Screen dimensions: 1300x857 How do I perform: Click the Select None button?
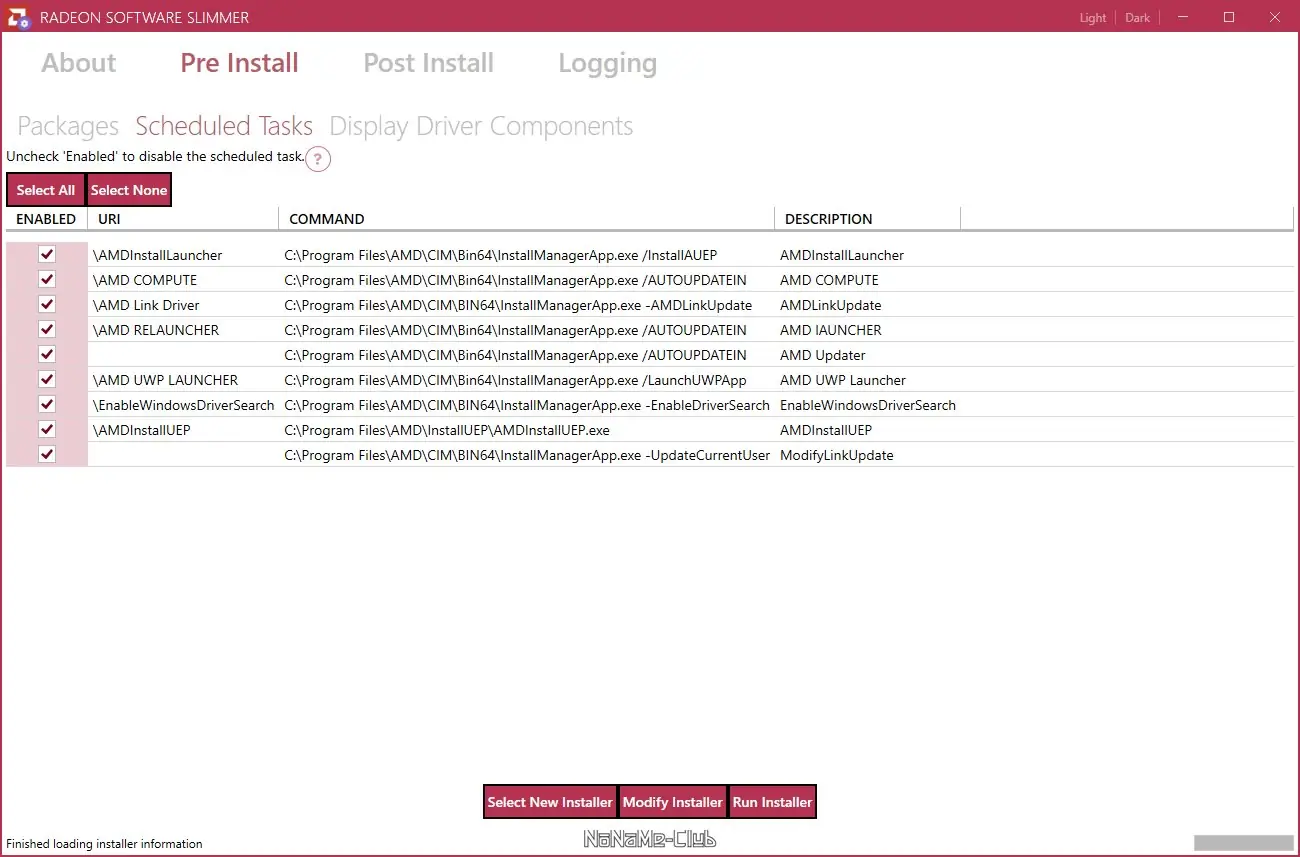point(129,190)
